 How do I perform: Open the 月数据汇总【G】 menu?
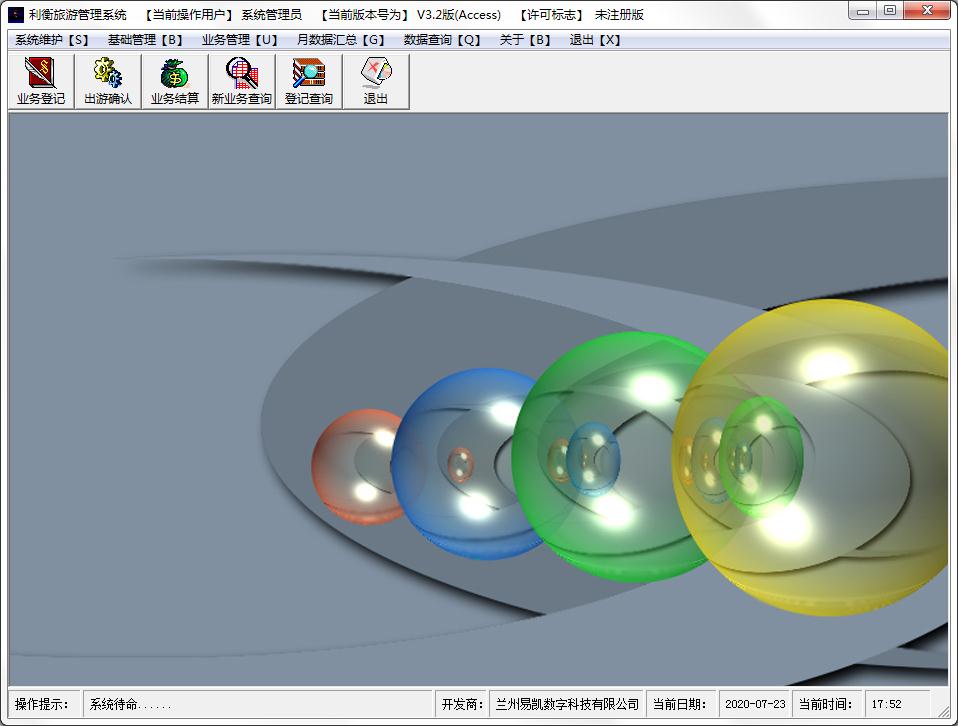(x=341, y=40)
